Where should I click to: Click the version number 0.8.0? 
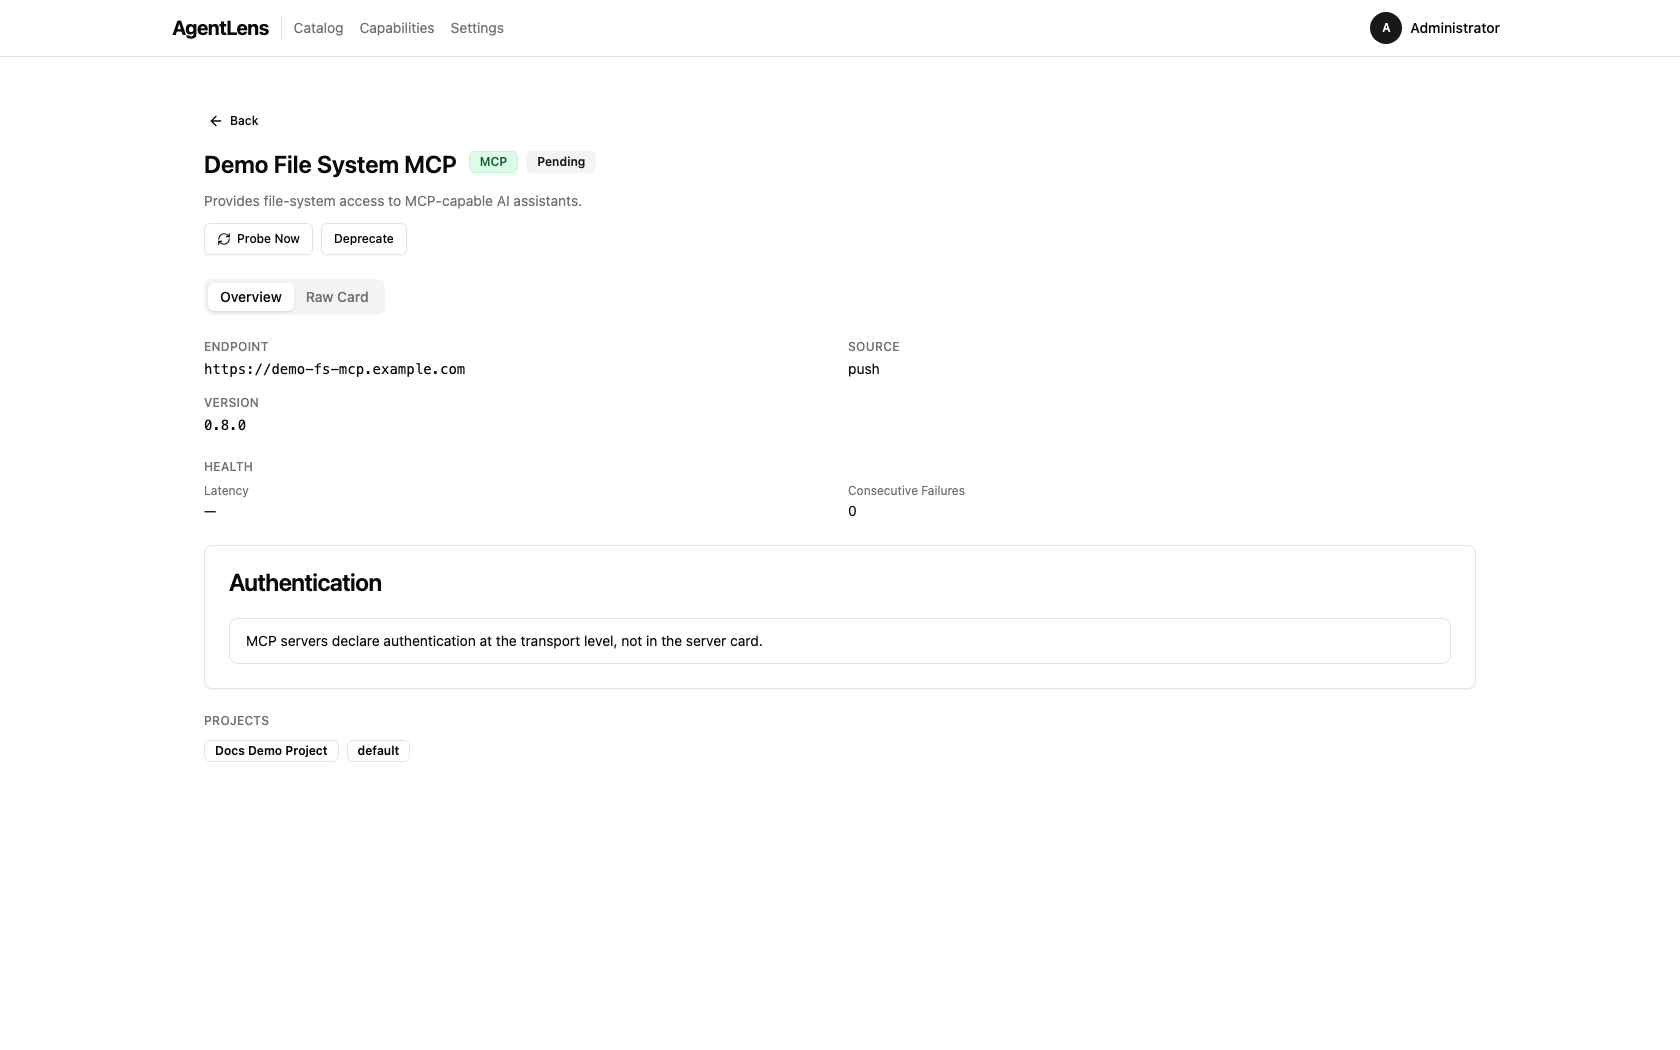coord(225,425)
